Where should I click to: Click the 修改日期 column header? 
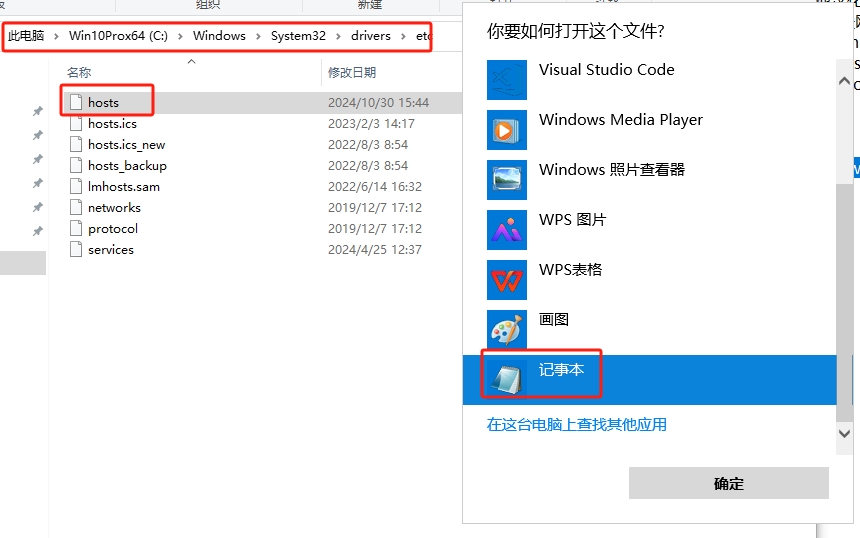pos(352,72)
